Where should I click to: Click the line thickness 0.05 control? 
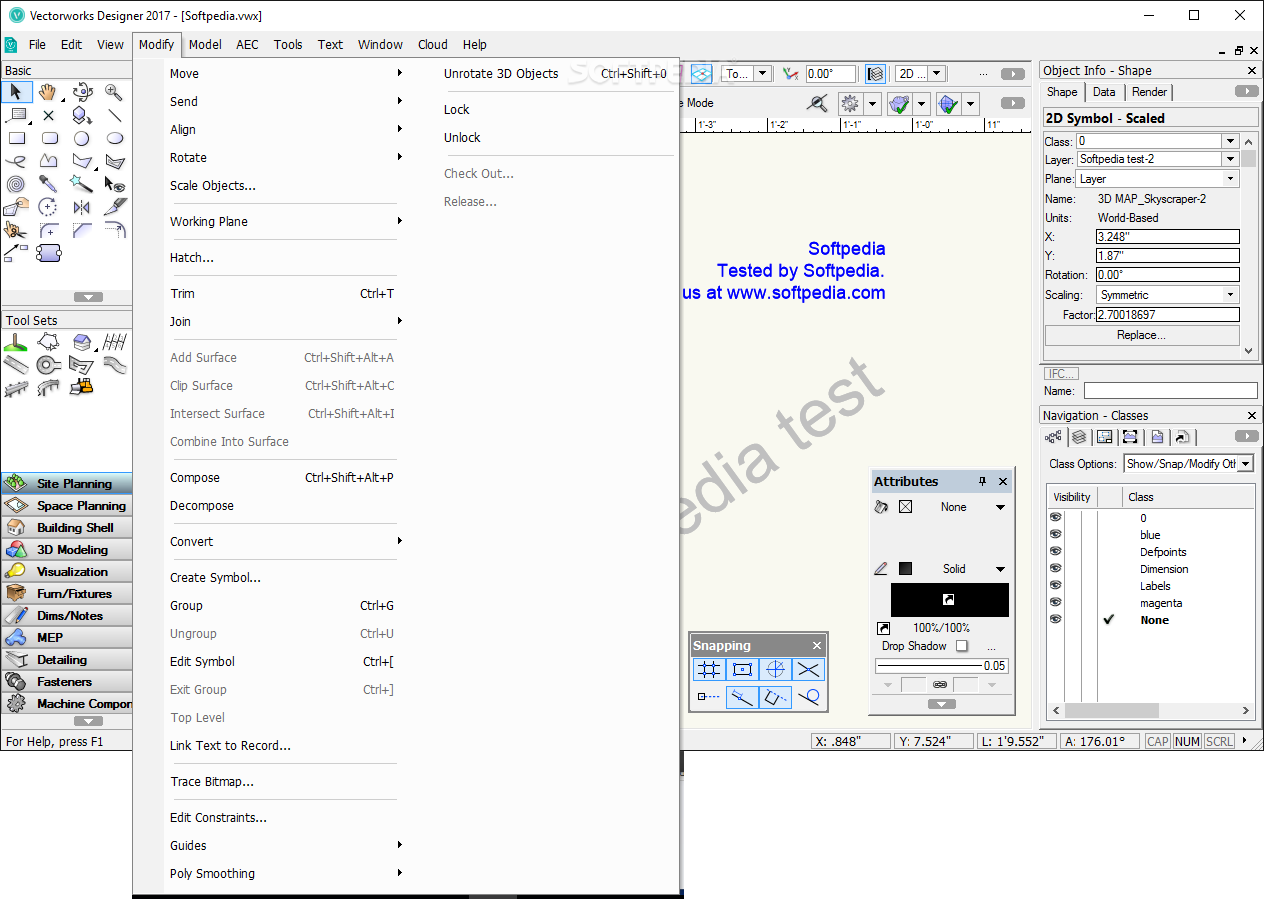941,666
